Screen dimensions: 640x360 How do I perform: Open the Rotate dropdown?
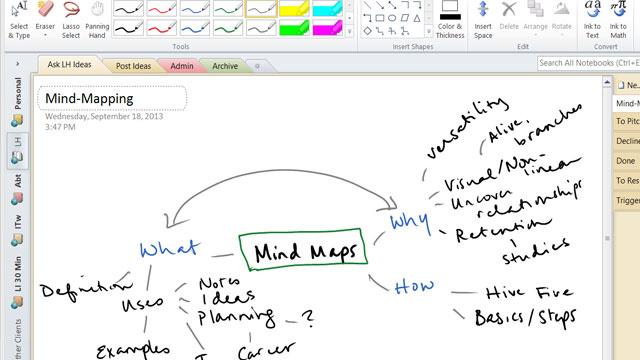pyautogui.click(x=562, y=18)
